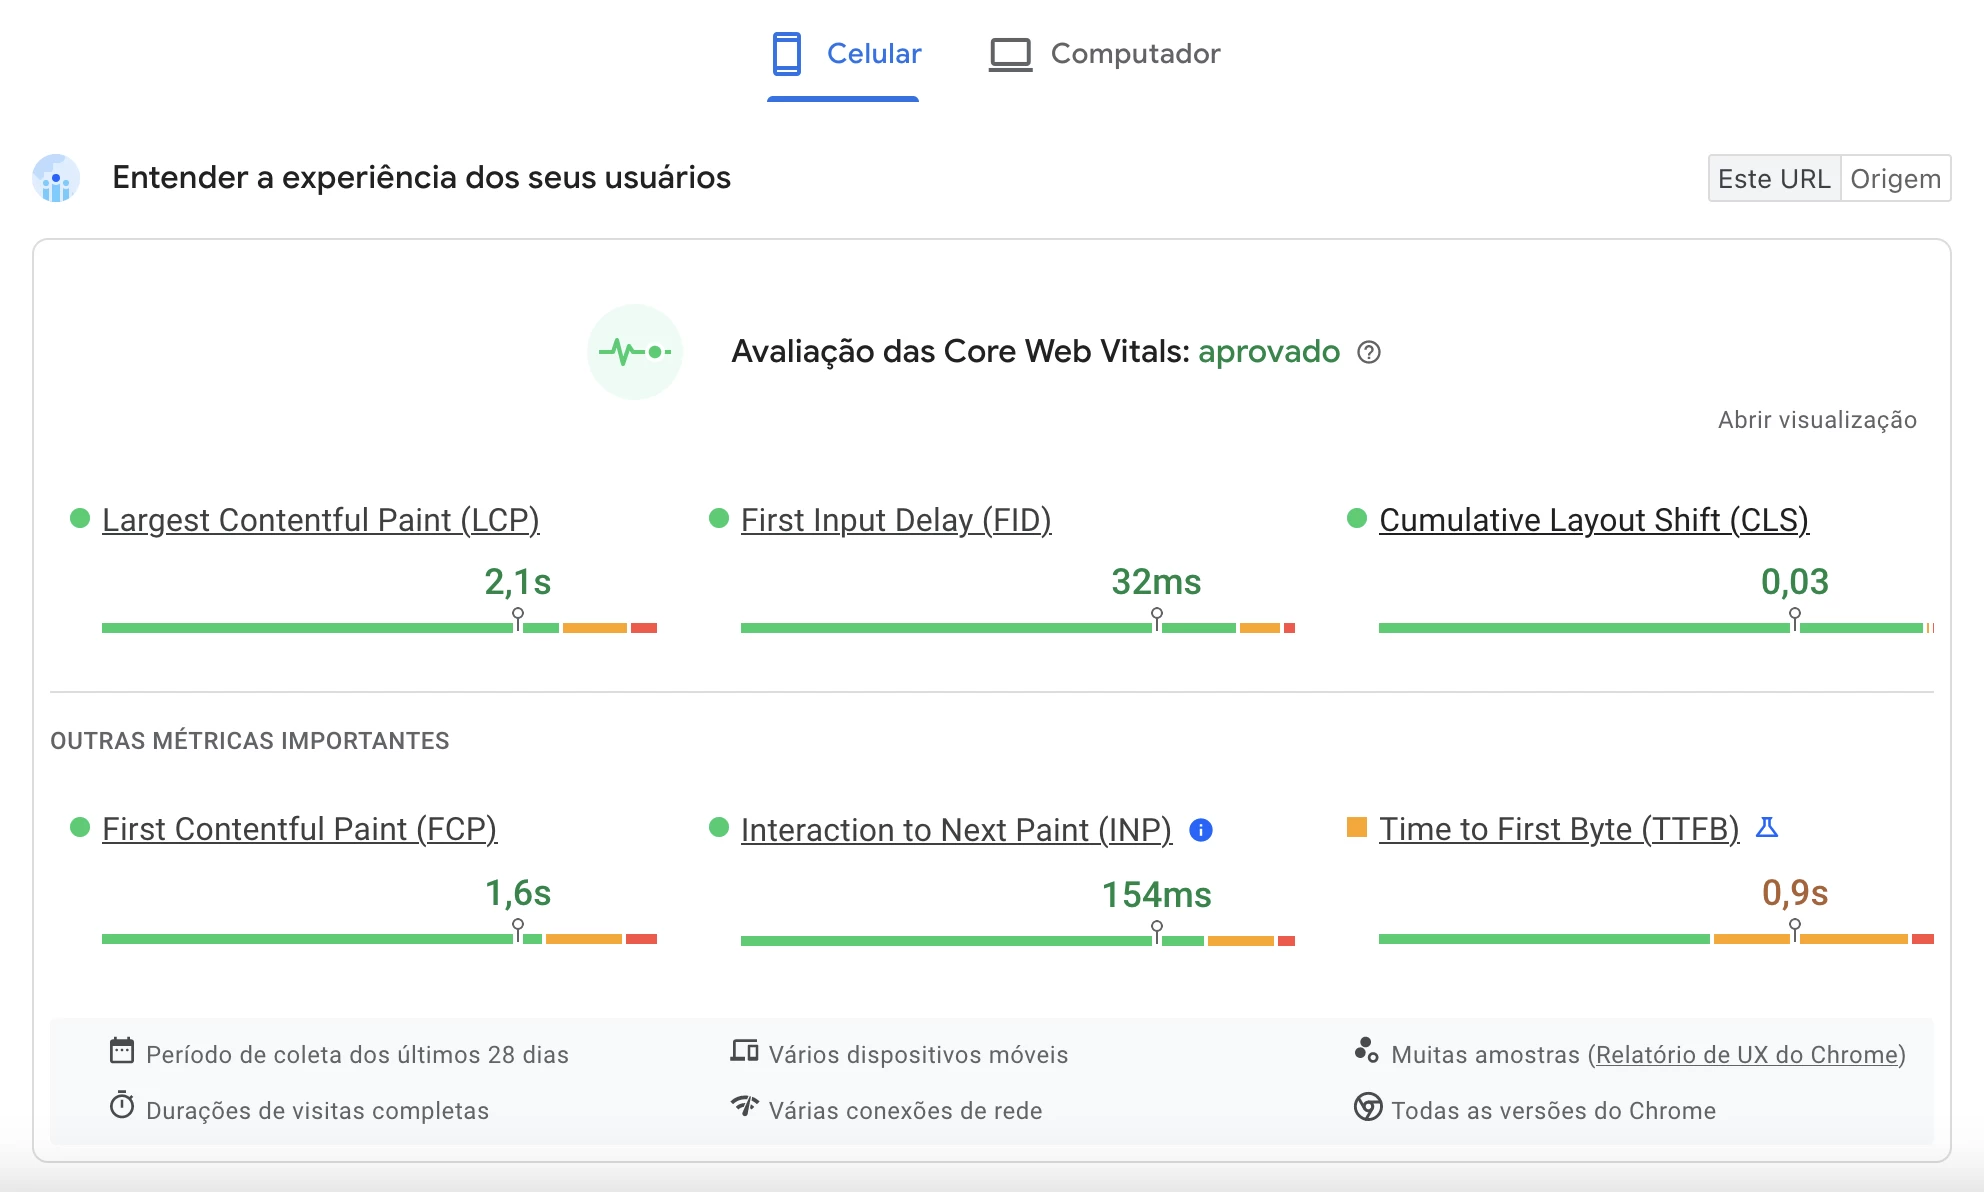The width and height of the screenshot is (1984, 1192).
Task: Switch to the Computador tab
Action: pos(1105,54)
